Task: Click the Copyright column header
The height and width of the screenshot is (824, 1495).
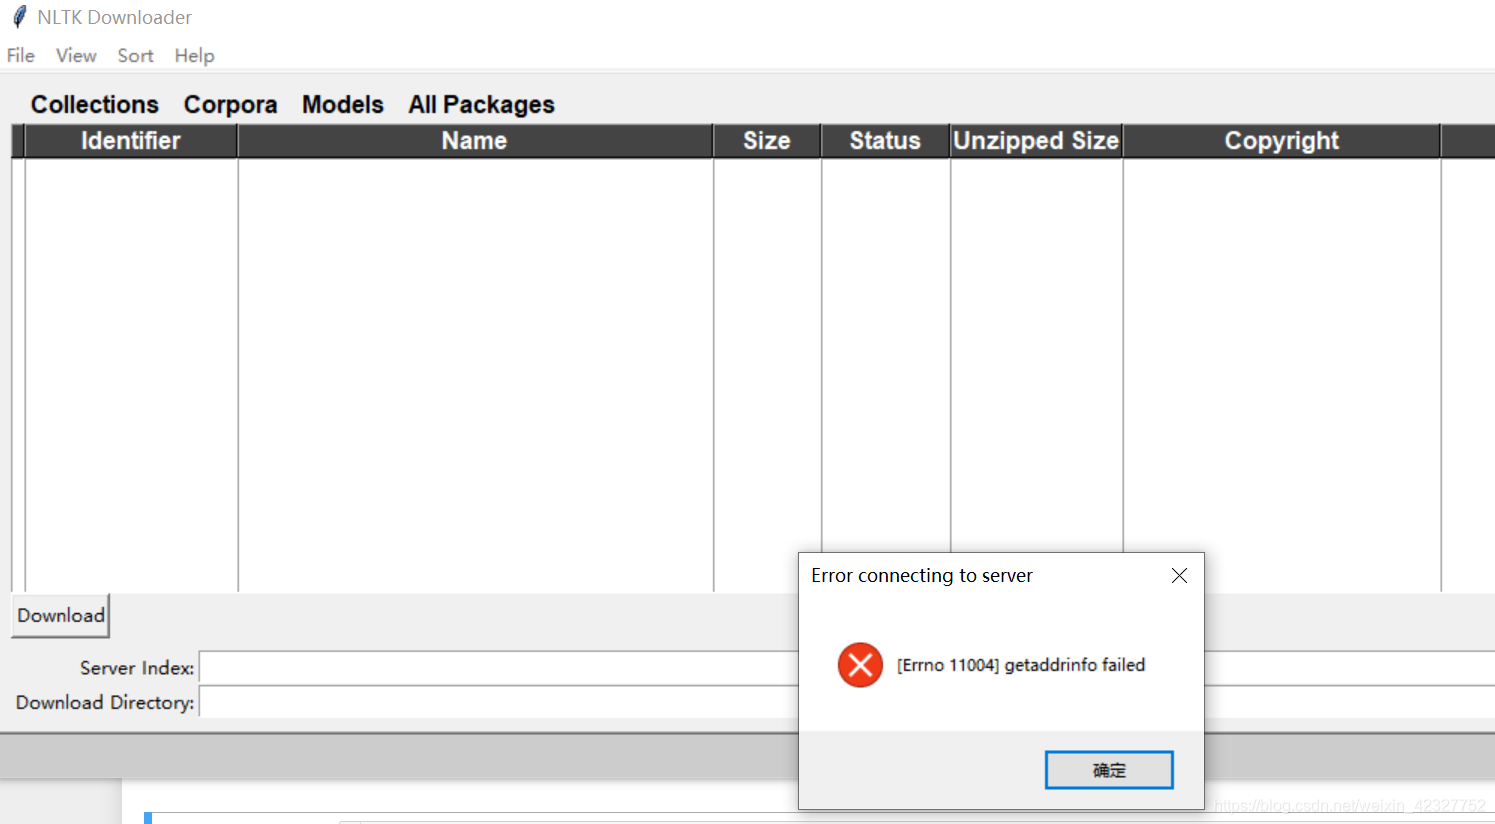Action: (1282, 141)
